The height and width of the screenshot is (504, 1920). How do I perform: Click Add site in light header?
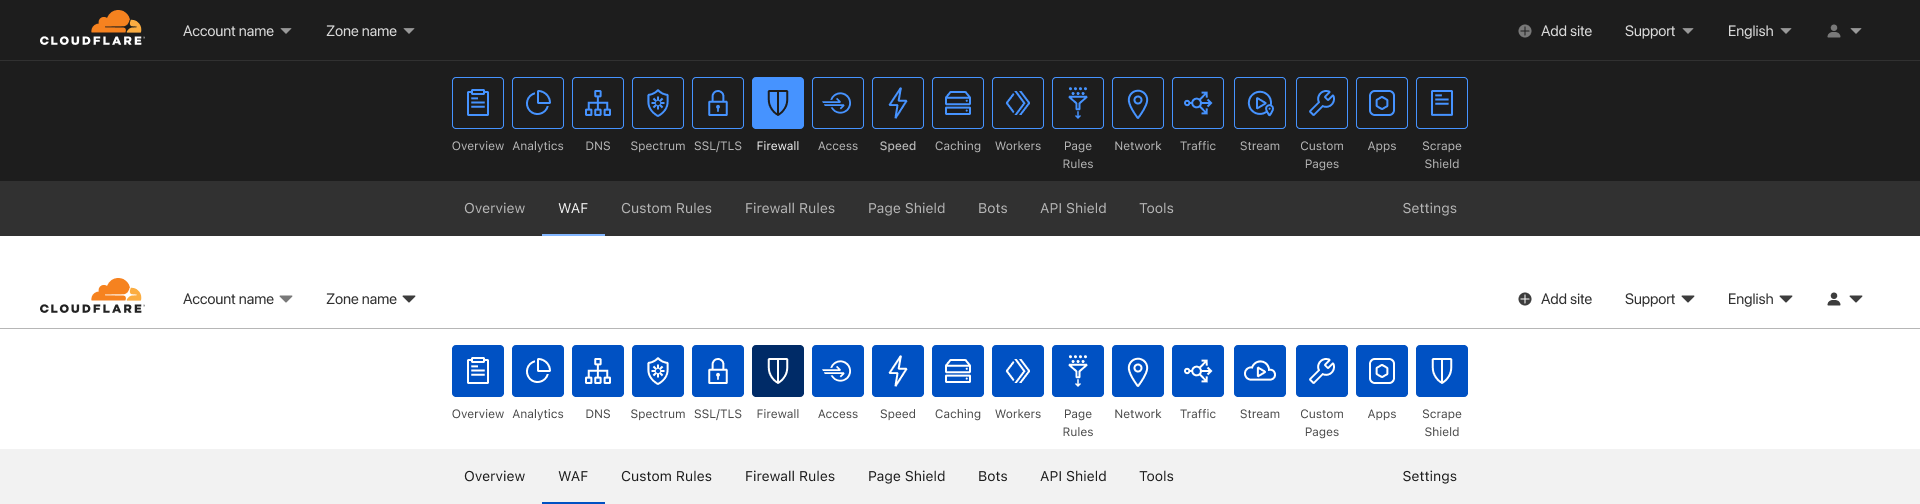coord(1555,299)
